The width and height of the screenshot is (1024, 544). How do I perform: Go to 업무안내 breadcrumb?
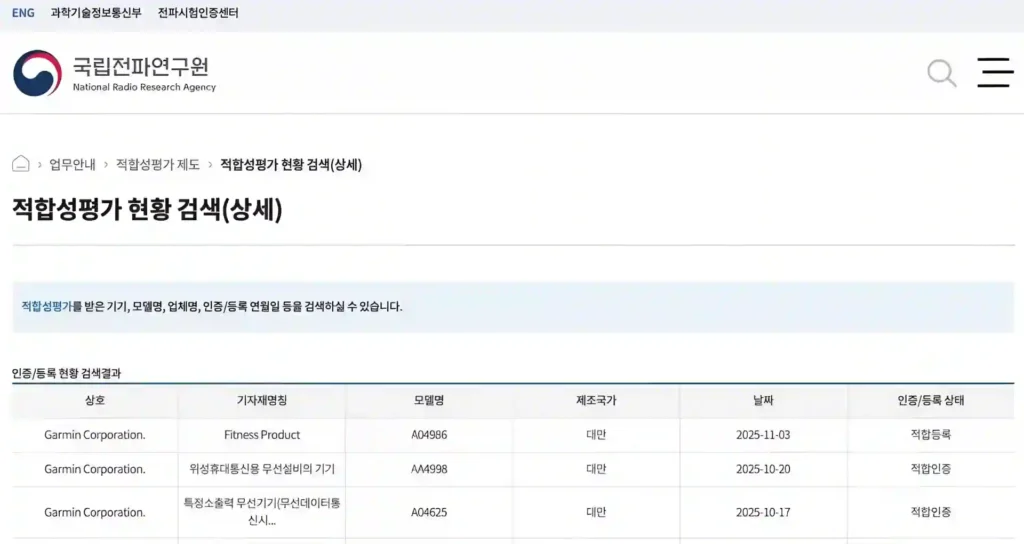tap(72, 165)
